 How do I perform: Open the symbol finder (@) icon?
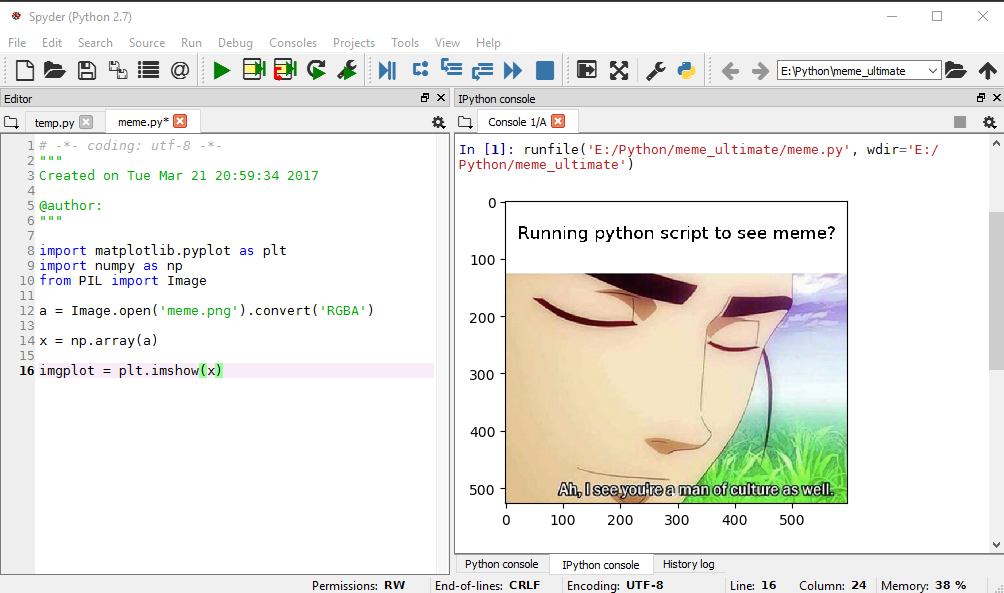point(180,70)
